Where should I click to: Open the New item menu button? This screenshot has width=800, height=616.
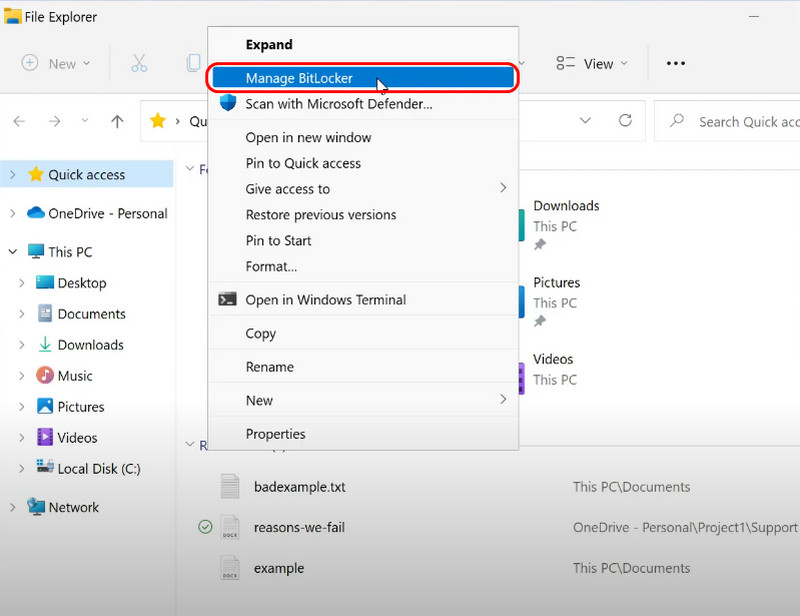pos(56,63)
